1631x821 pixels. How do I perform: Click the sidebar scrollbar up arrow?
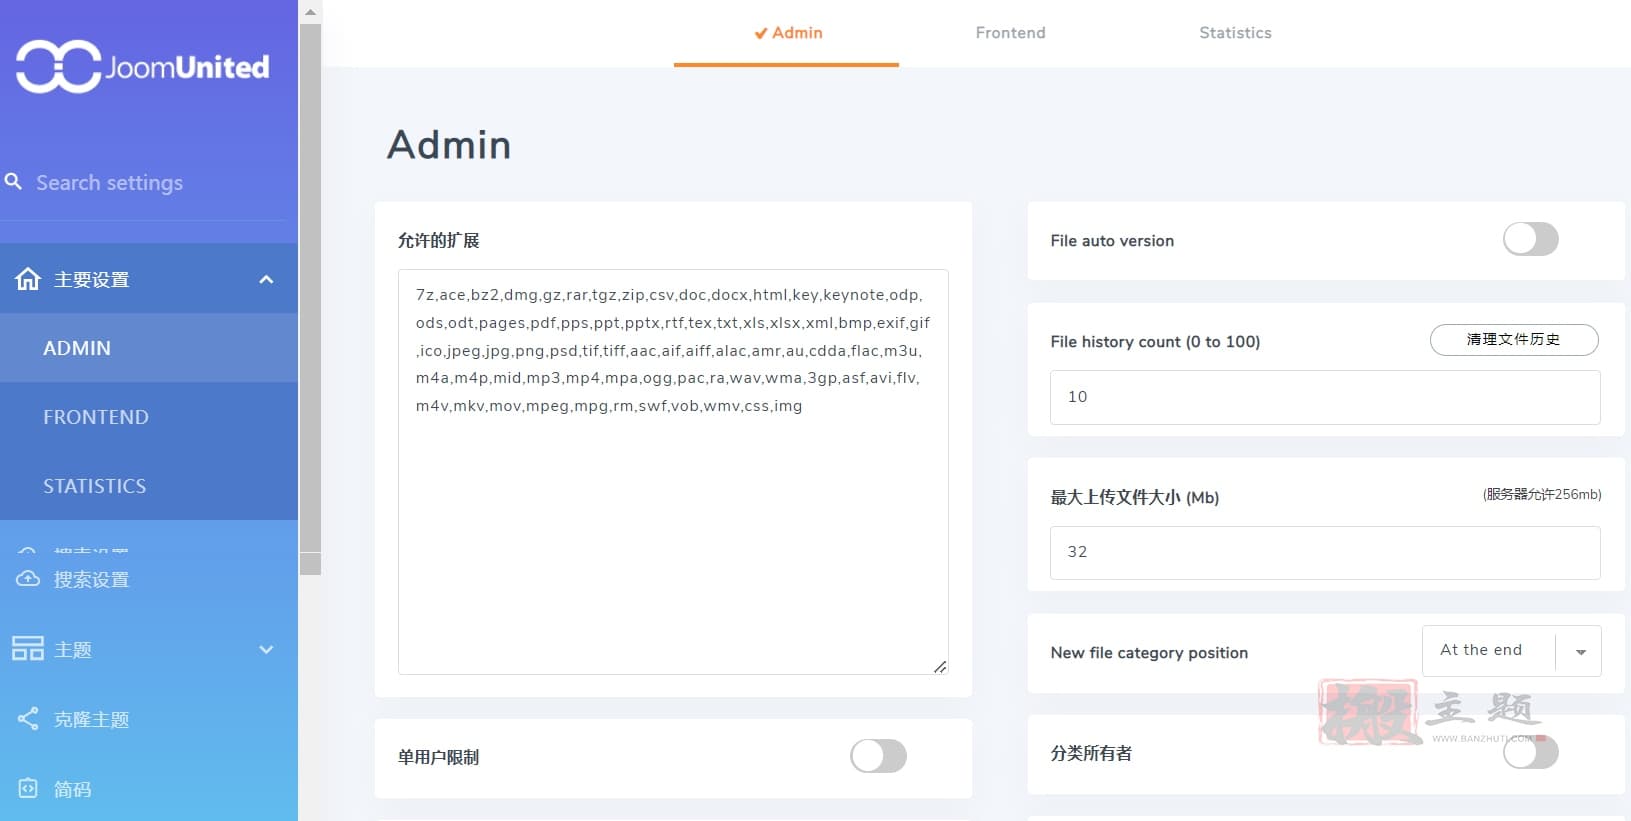pyautogui.click(x=310, y=12)
